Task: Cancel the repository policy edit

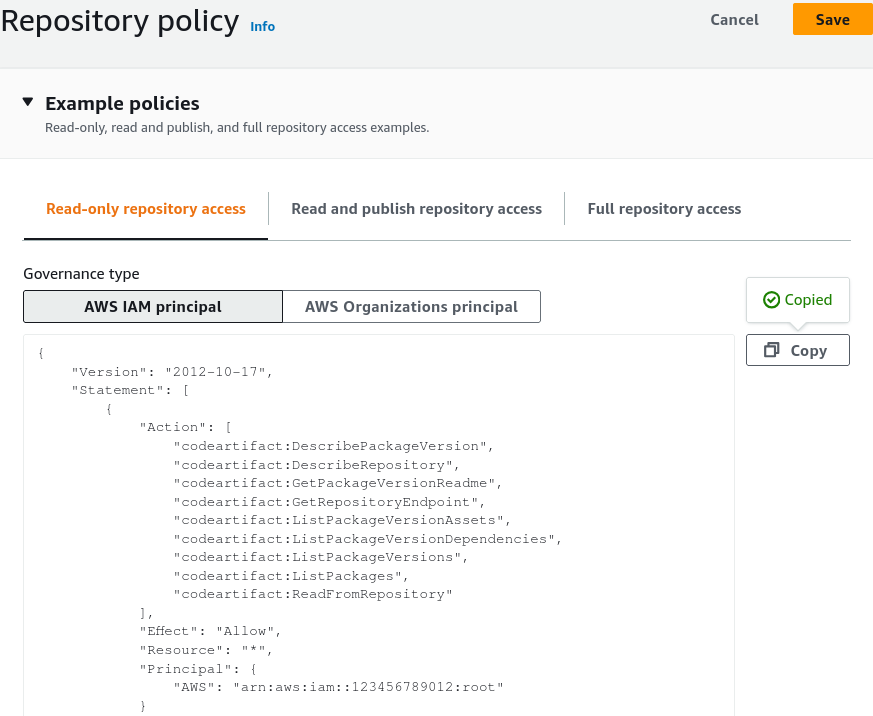Action: (734, 19)
